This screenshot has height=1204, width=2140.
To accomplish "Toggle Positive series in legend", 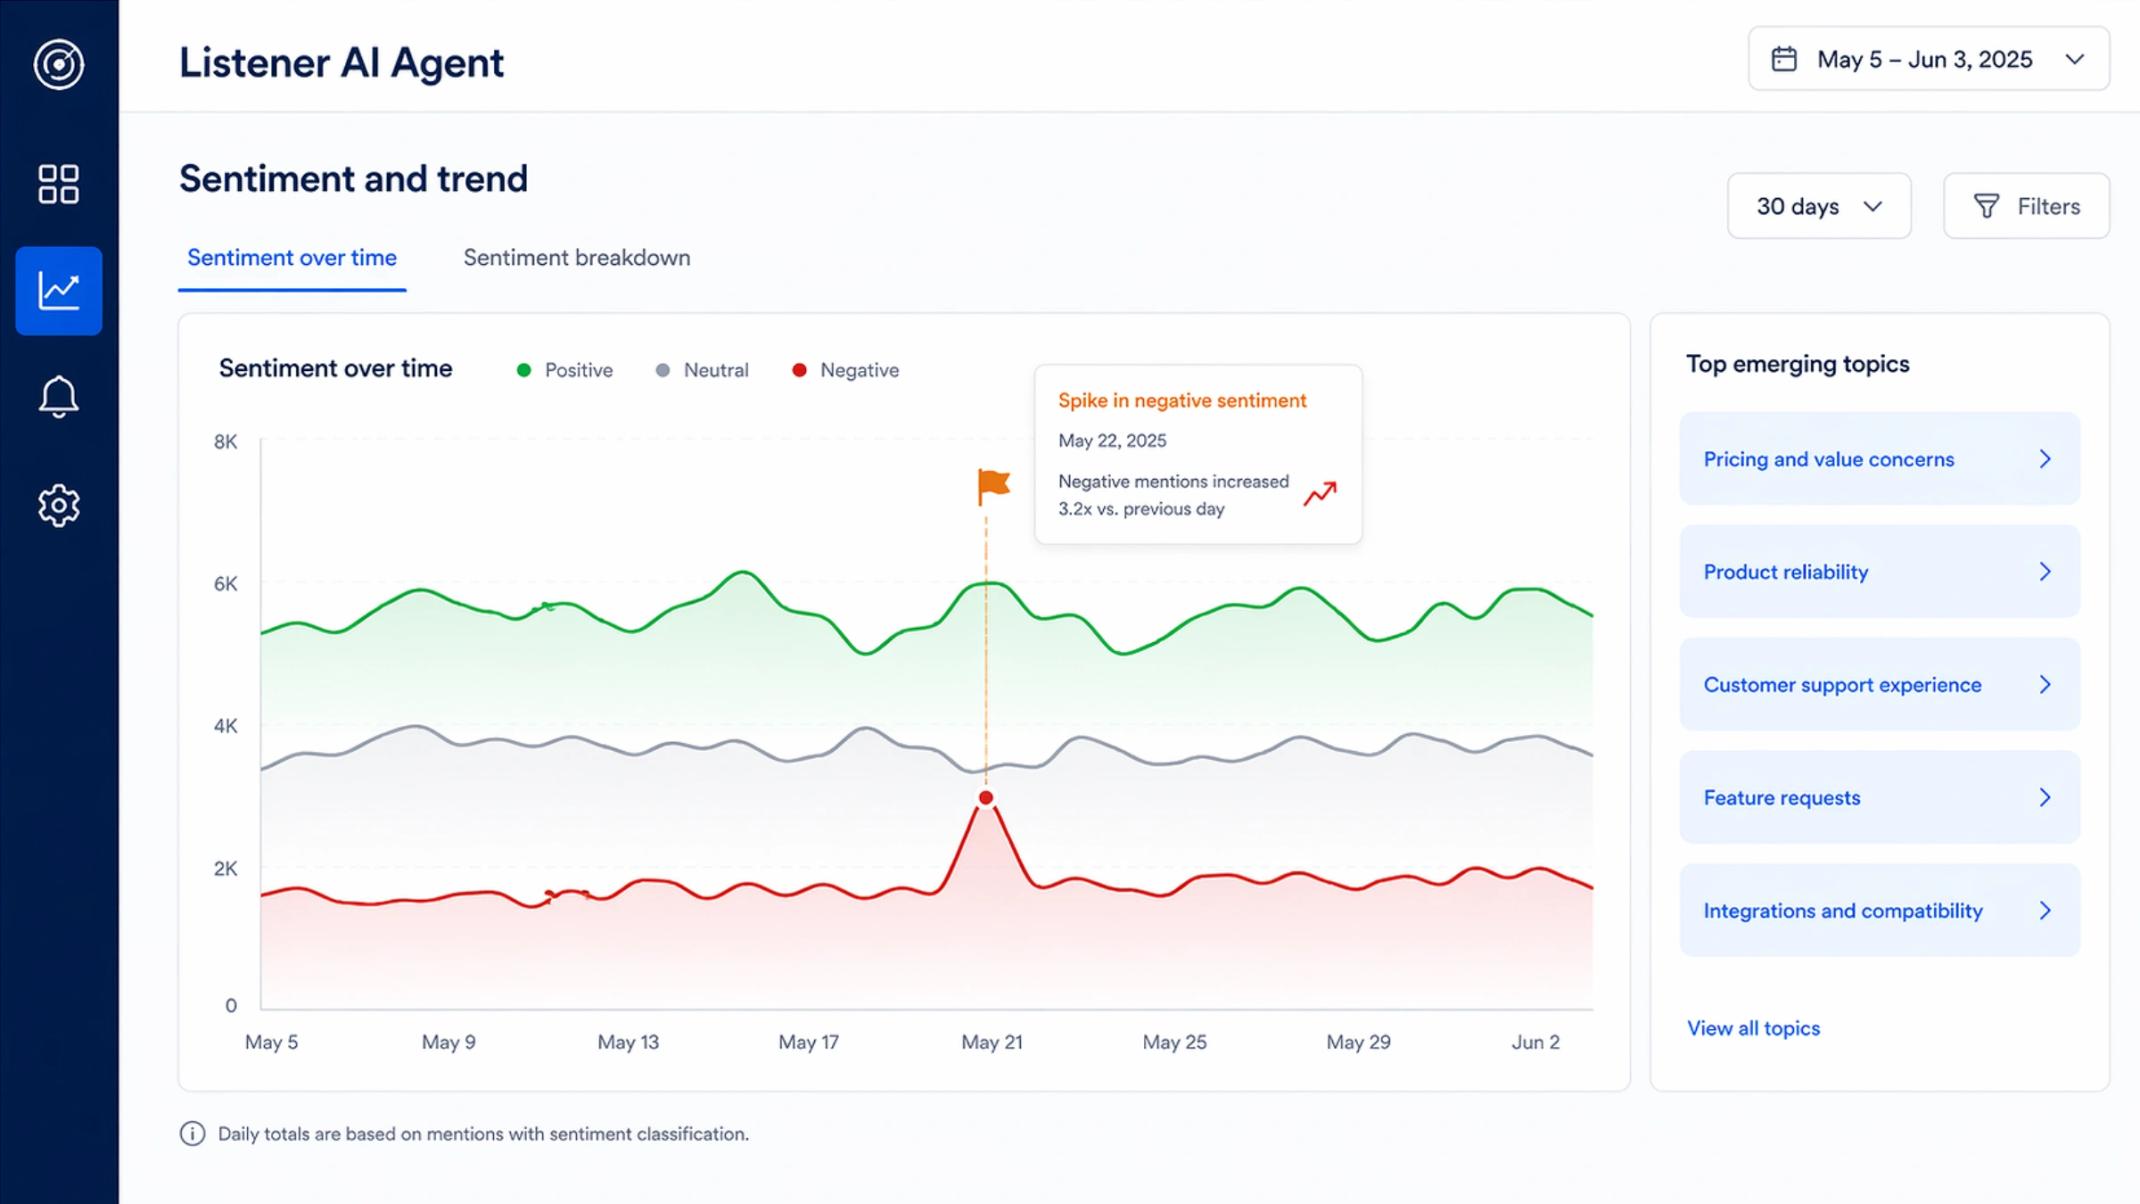I will point(565,370).
